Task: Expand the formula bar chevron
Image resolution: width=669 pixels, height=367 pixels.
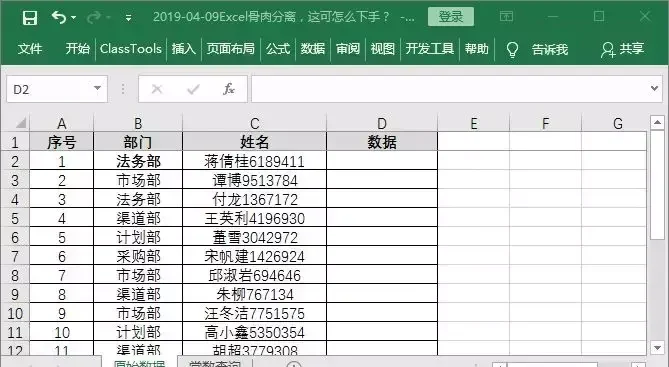Action: 654,88
